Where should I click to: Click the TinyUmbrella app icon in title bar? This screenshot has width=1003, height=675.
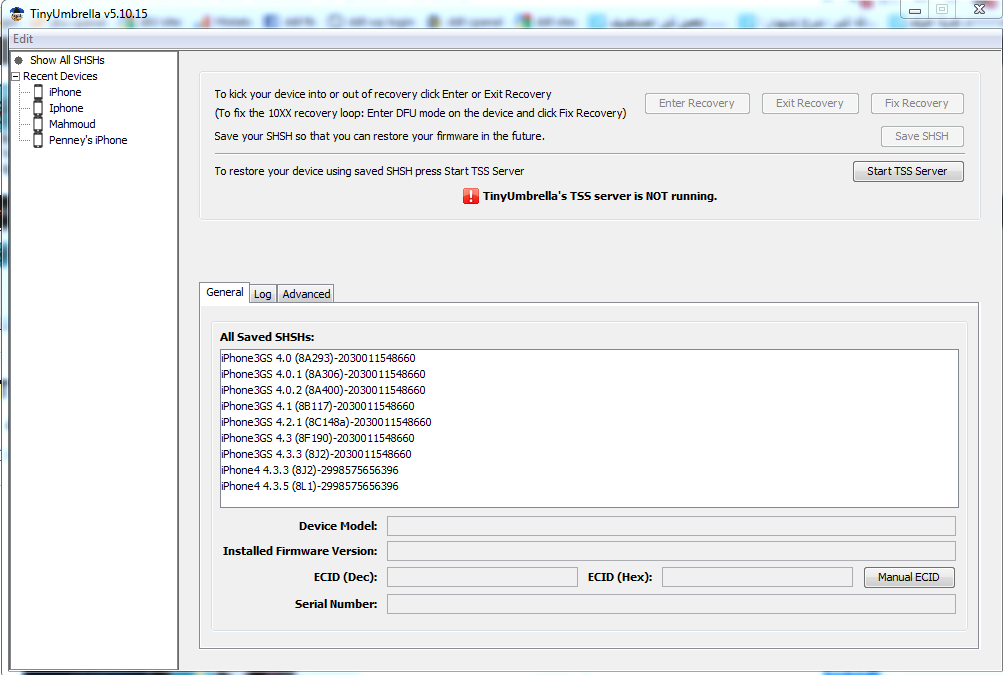point(17,13)
